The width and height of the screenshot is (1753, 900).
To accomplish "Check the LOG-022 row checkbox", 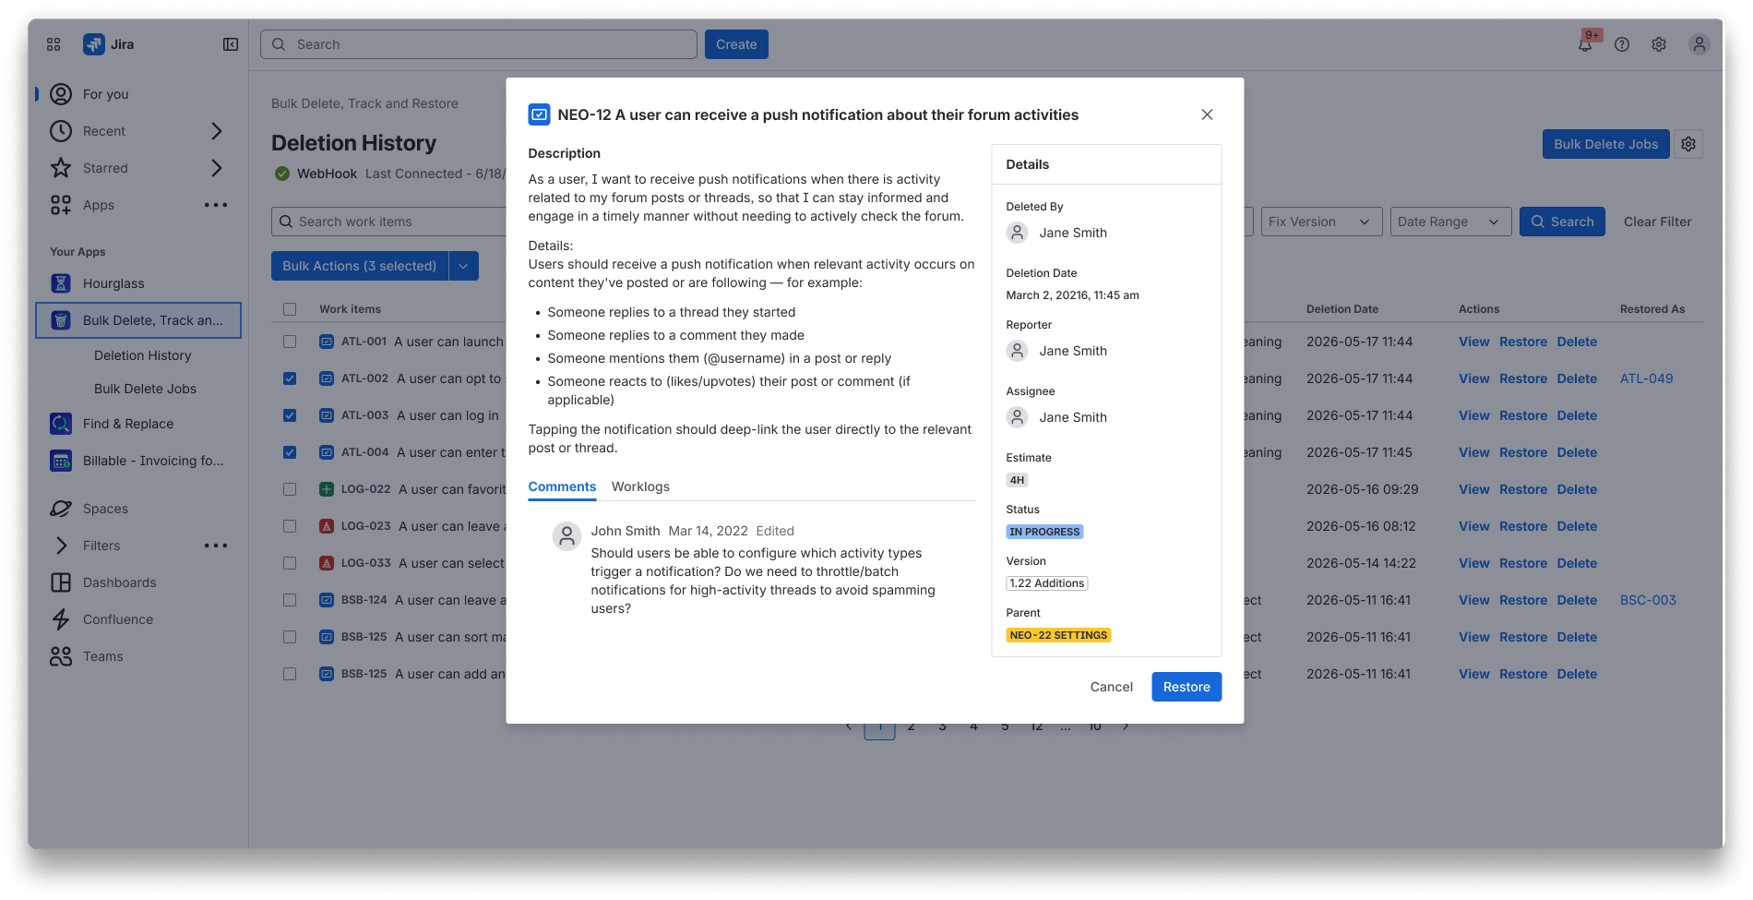I will tap(290, 489).
